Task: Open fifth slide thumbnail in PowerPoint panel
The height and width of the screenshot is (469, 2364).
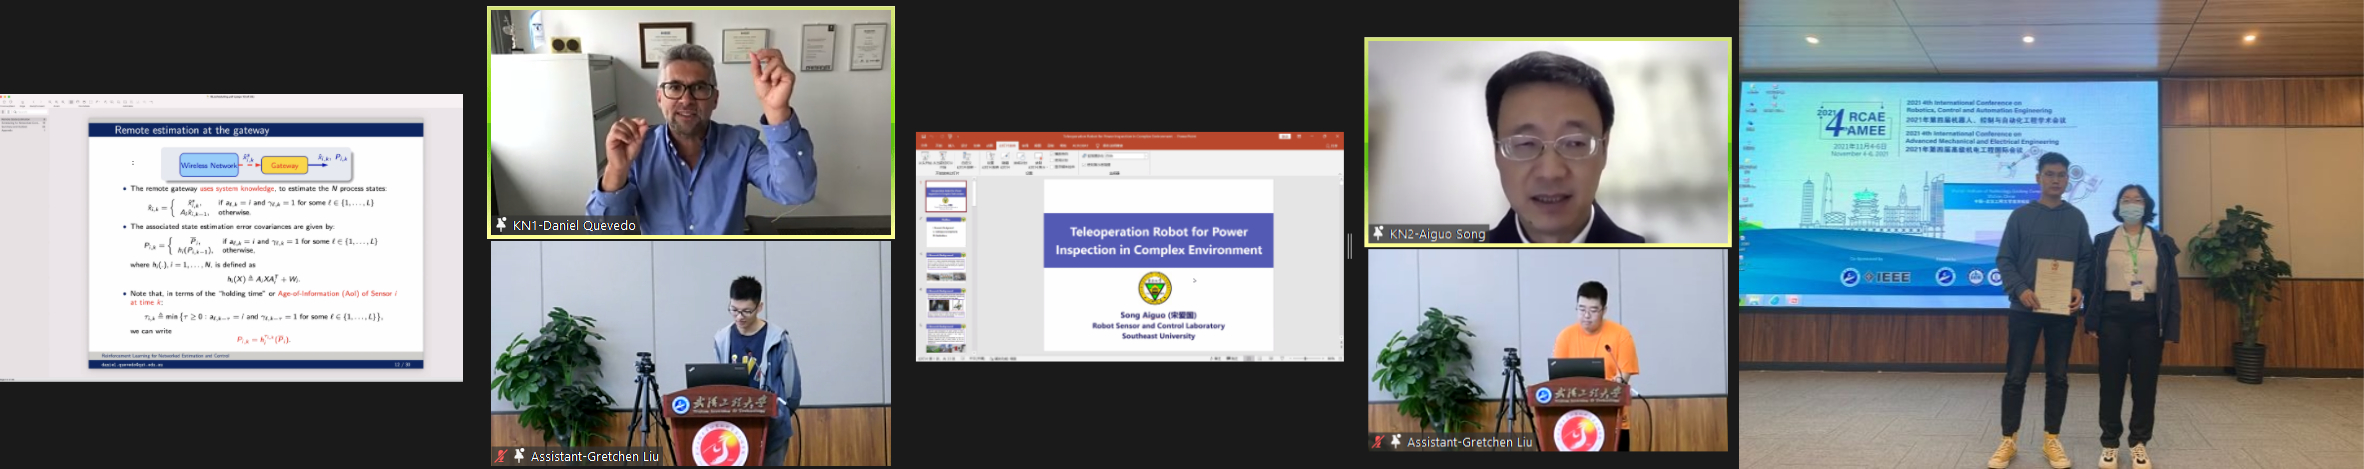Action: (946, 338)
